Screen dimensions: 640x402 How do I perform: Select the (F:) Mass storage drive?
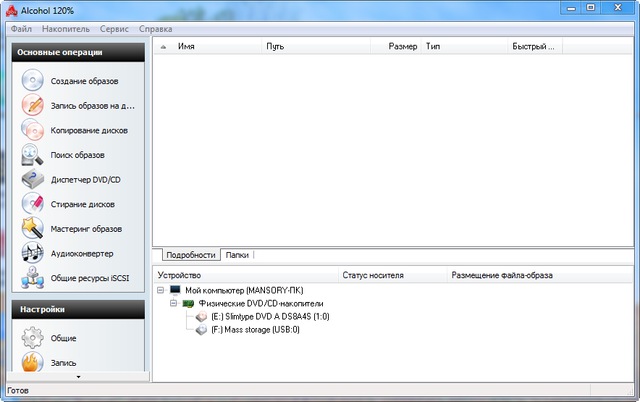tap(255, 329)
